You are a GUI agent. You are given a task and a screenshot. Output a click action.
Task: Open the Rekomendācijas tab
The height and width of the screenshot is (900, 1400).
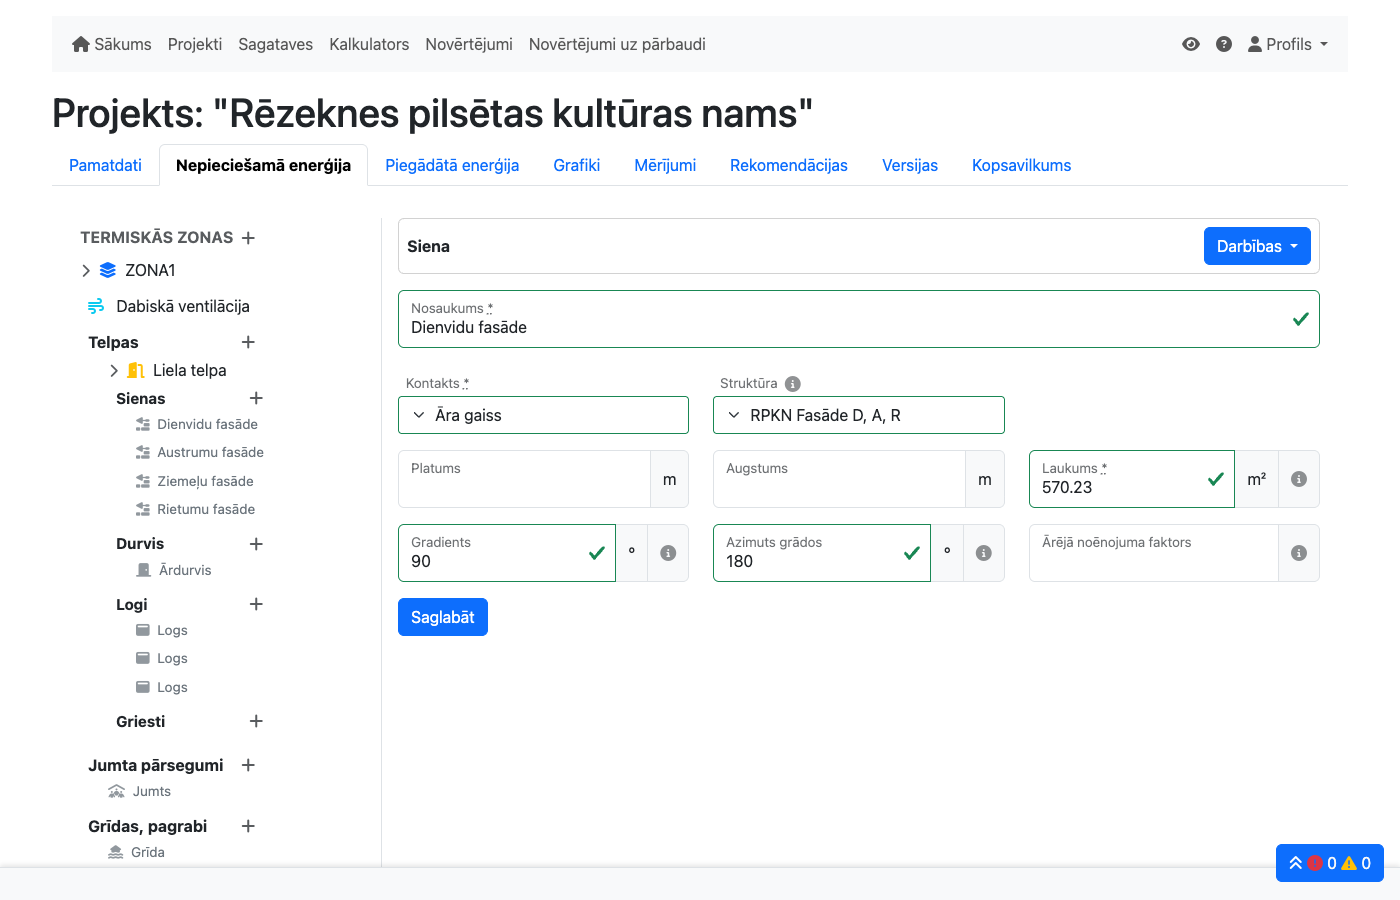(x=788, y=166)
